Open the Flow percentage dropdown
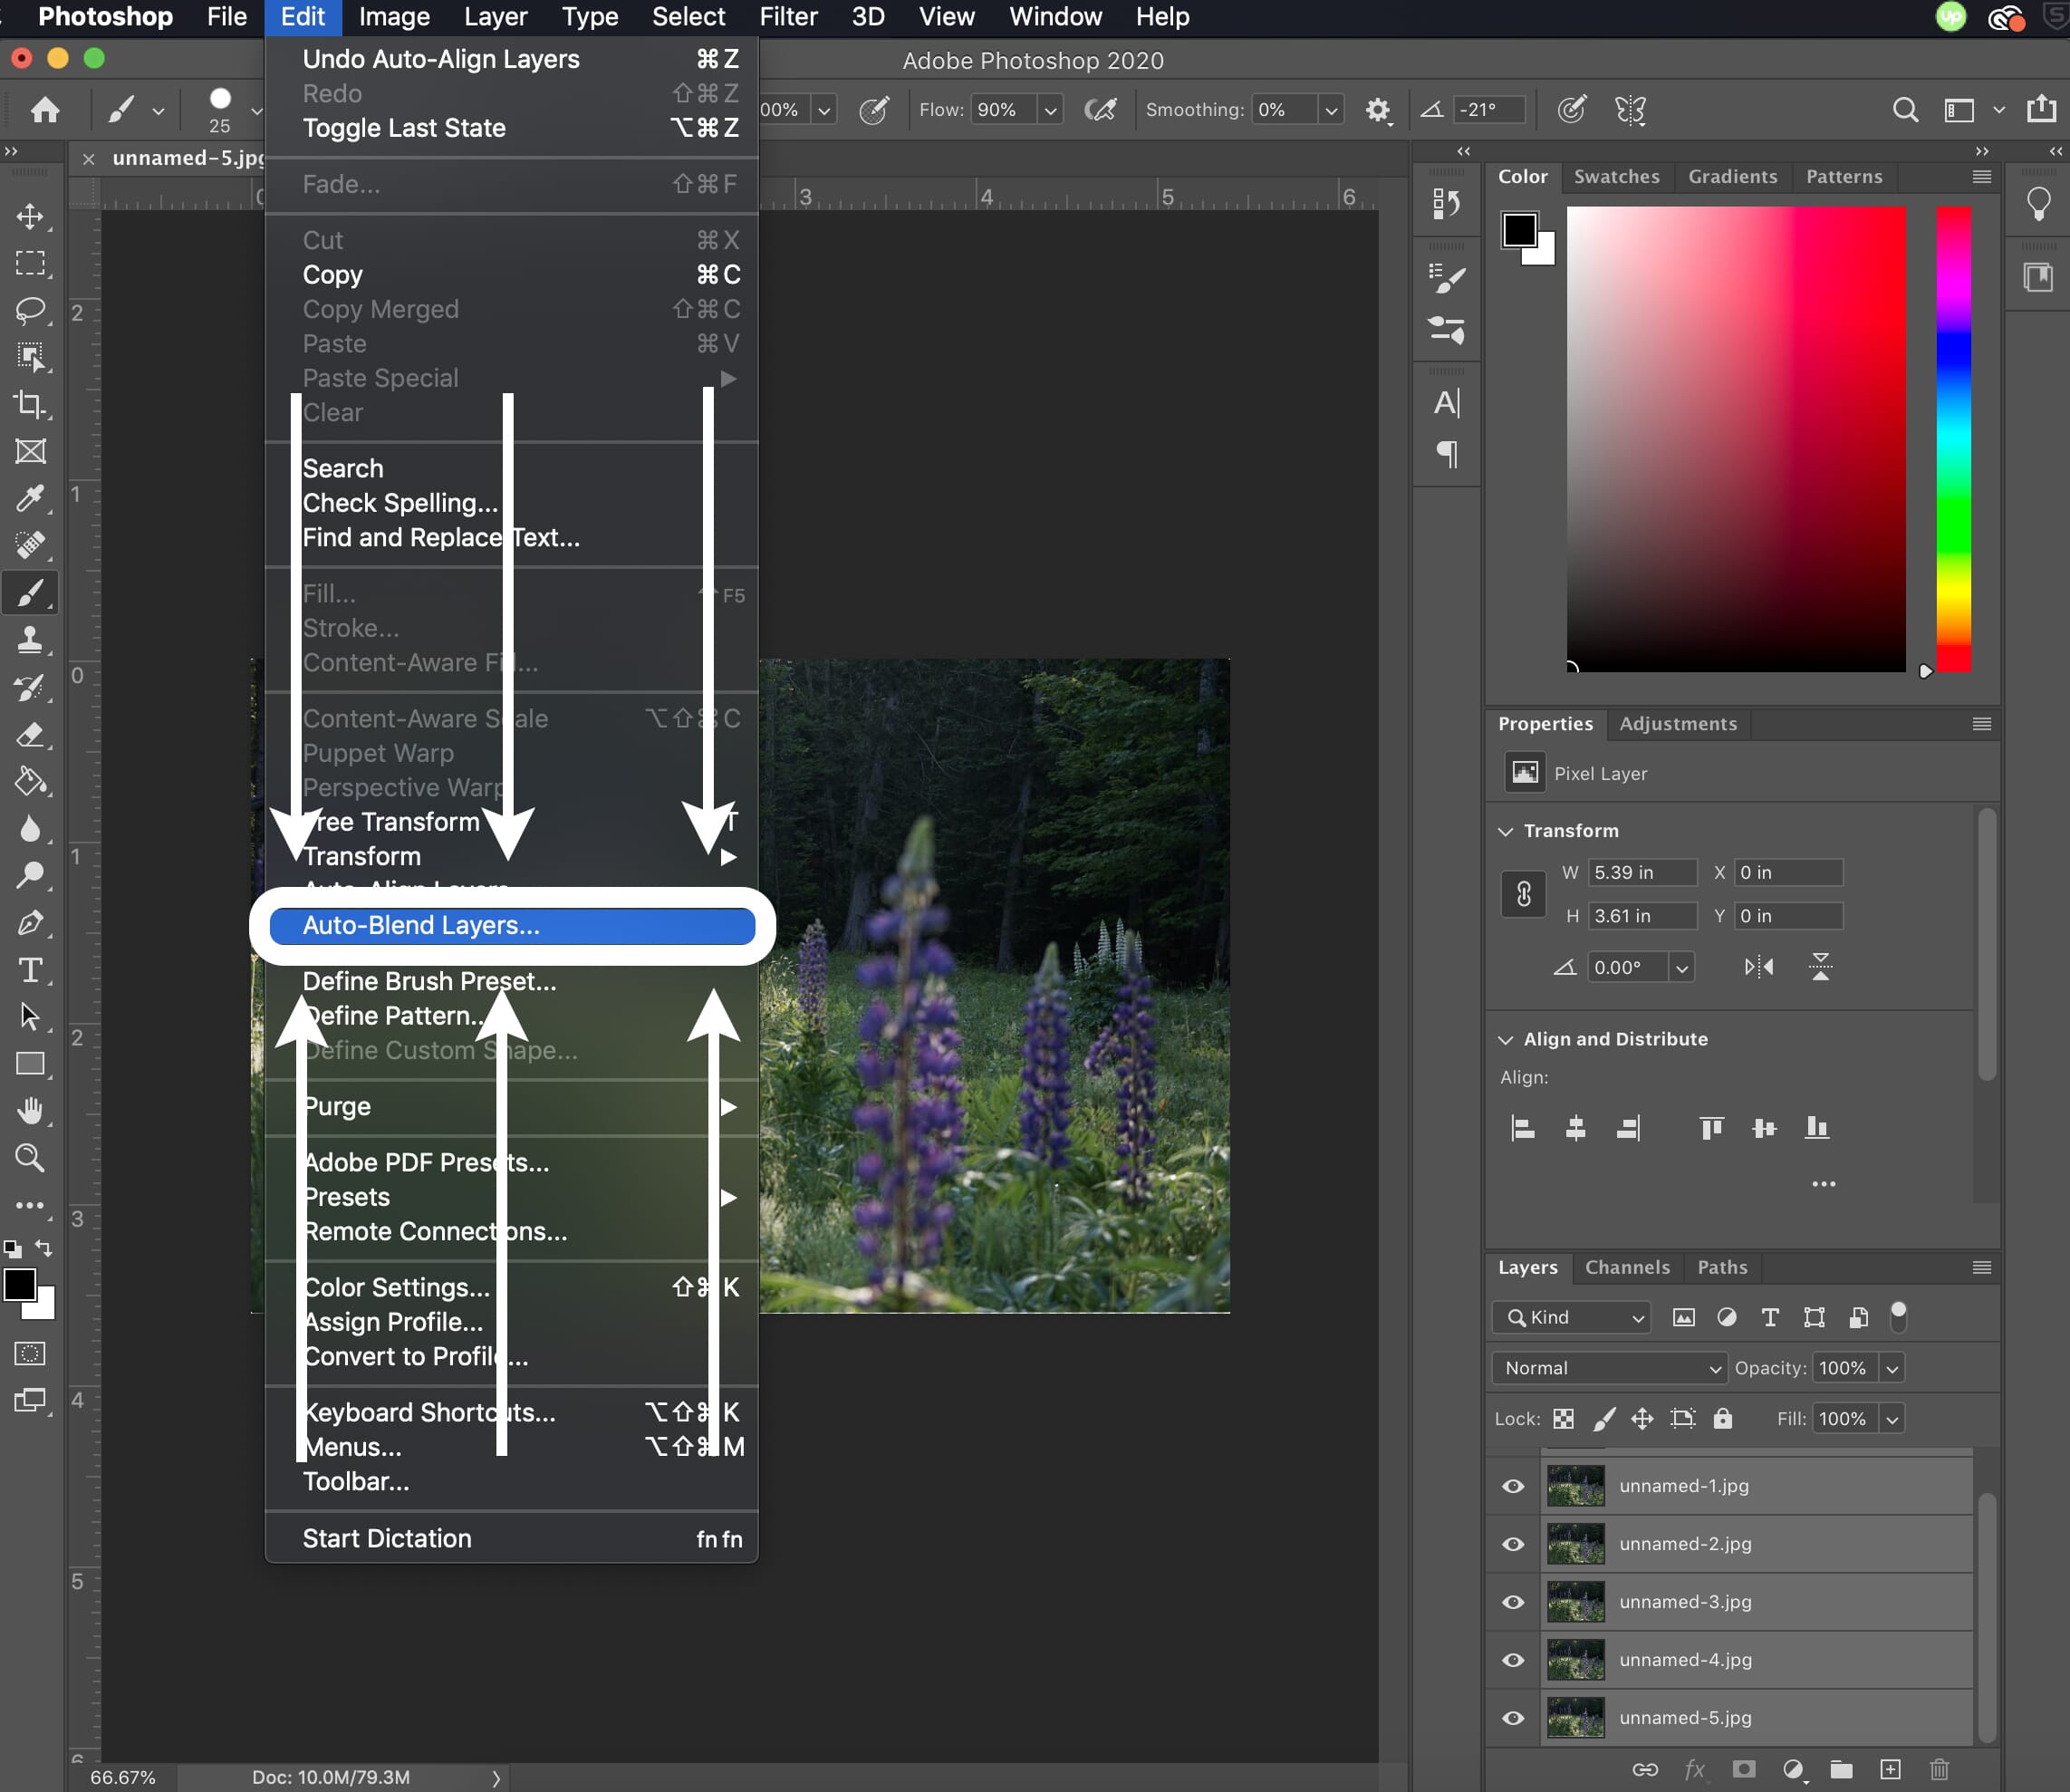This screenshot has height=1792, width=2070. coord(1049,110)
